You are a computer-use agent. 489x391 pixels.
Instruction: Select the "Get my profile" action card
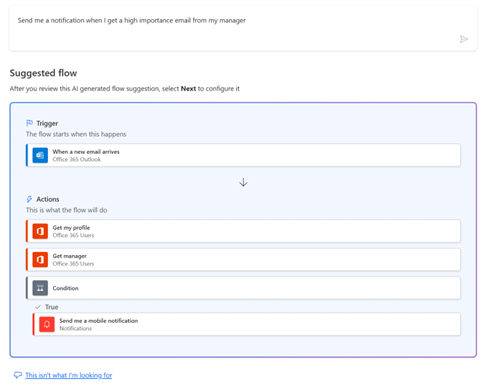click(243, 231)
